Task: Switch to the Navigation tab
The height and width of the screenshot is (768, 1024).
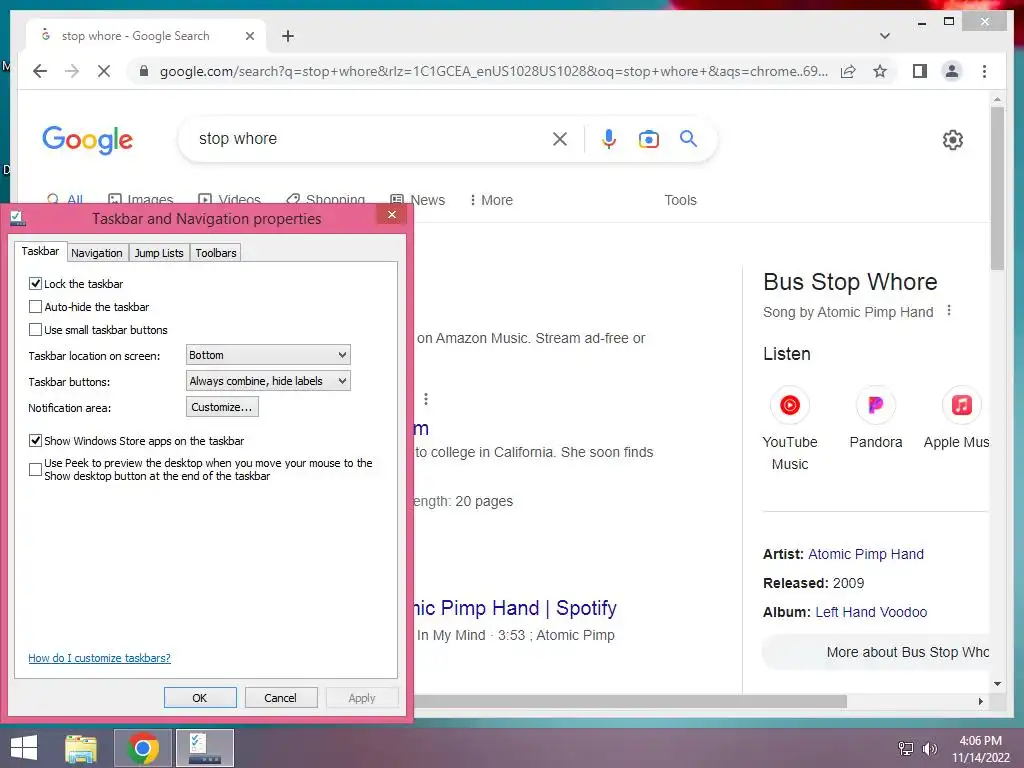Action: pyautogui.click(x=97, y=253)
